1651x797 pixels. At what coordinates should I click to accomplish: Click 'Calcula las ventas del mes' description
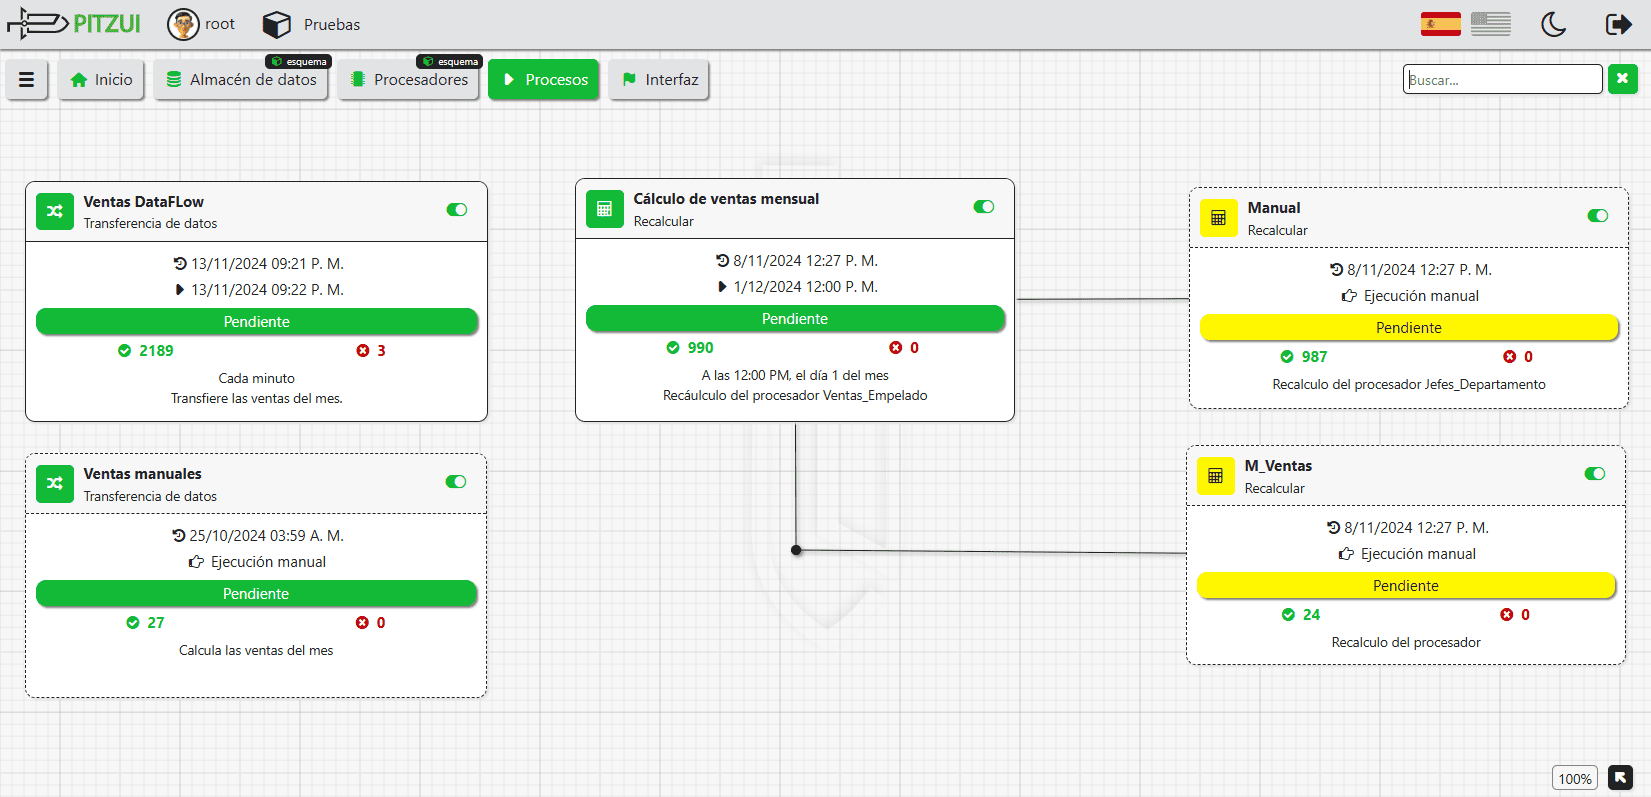tap(256, 650)
